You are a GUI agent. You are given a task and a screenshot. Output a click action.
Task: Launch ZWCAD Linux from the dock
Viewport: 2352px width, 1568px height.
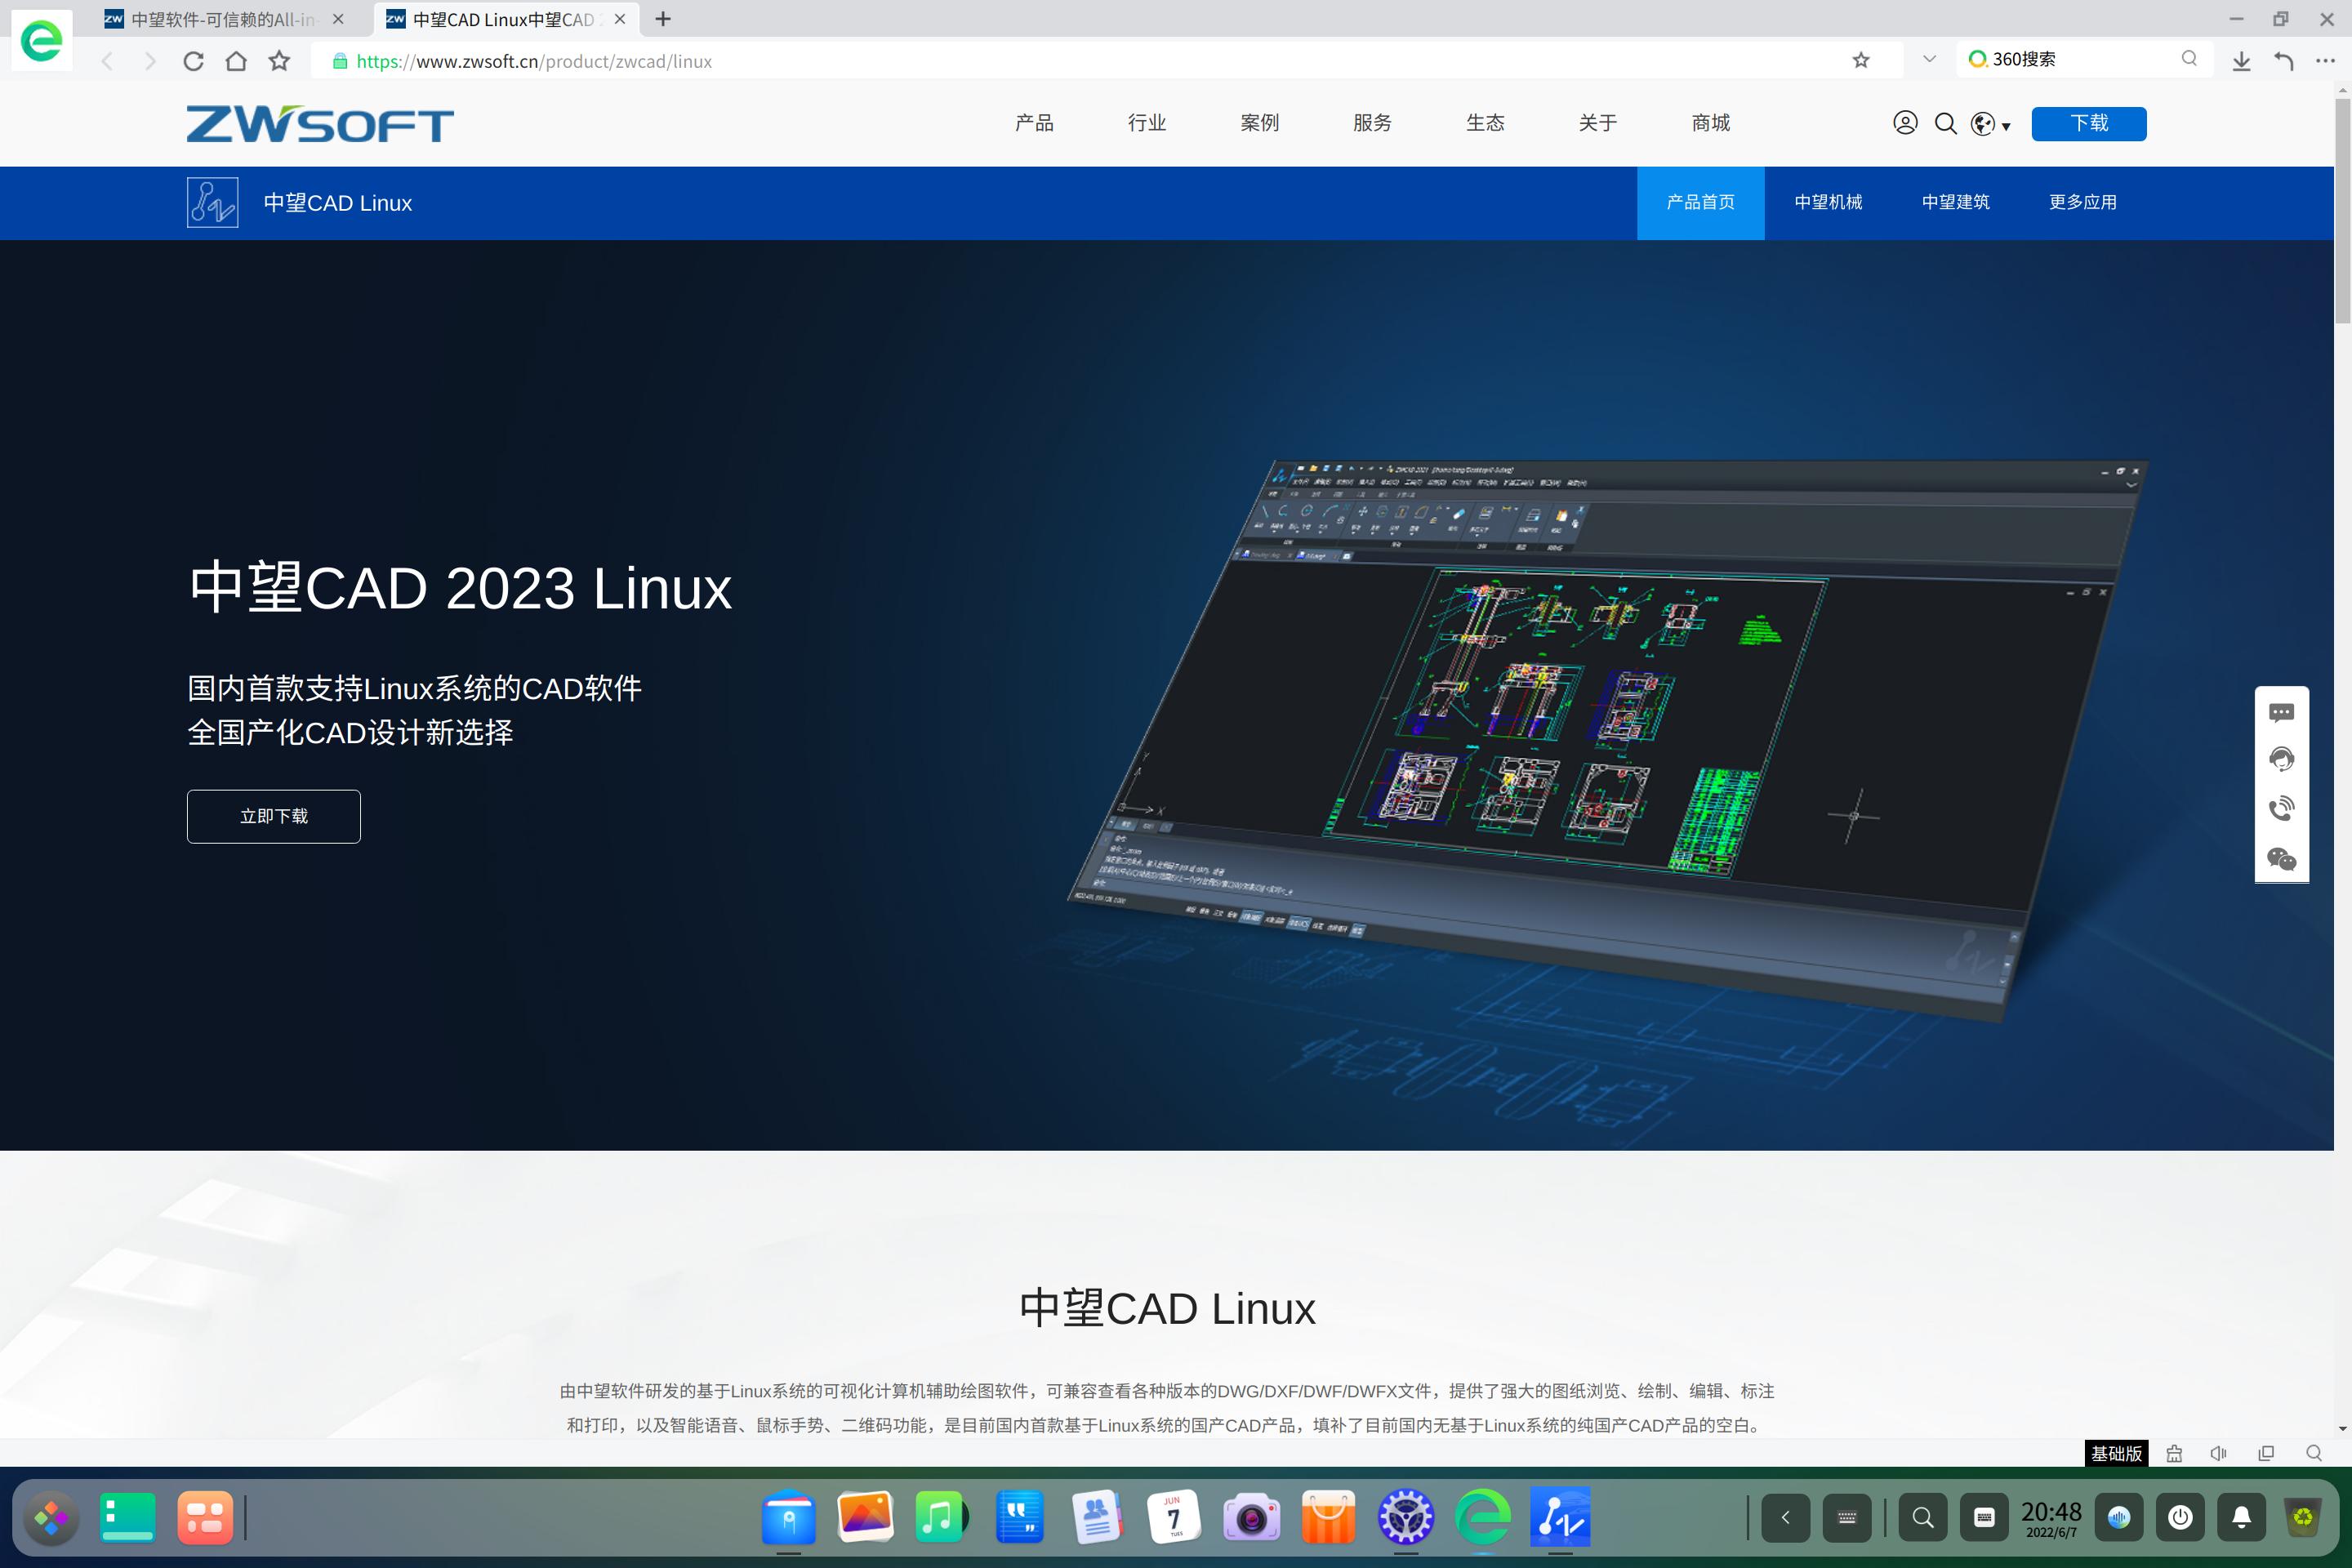(x=1560, y=1517)
